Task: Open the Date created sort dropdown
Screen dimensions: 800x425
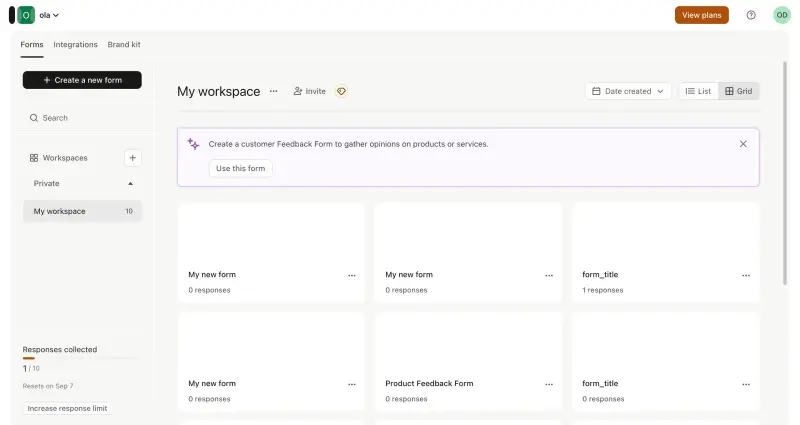Action: pos(628,91)
